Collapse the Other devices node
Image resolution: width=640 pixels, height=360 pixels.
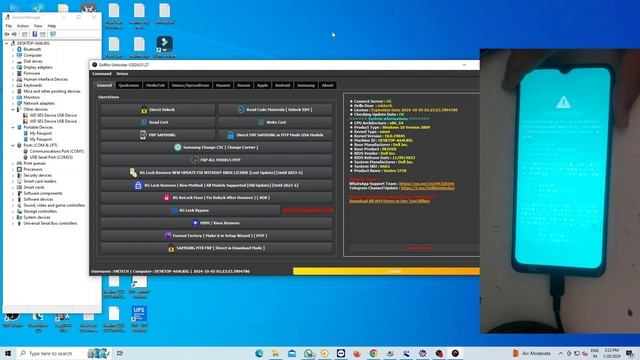(x=13, y=109)
